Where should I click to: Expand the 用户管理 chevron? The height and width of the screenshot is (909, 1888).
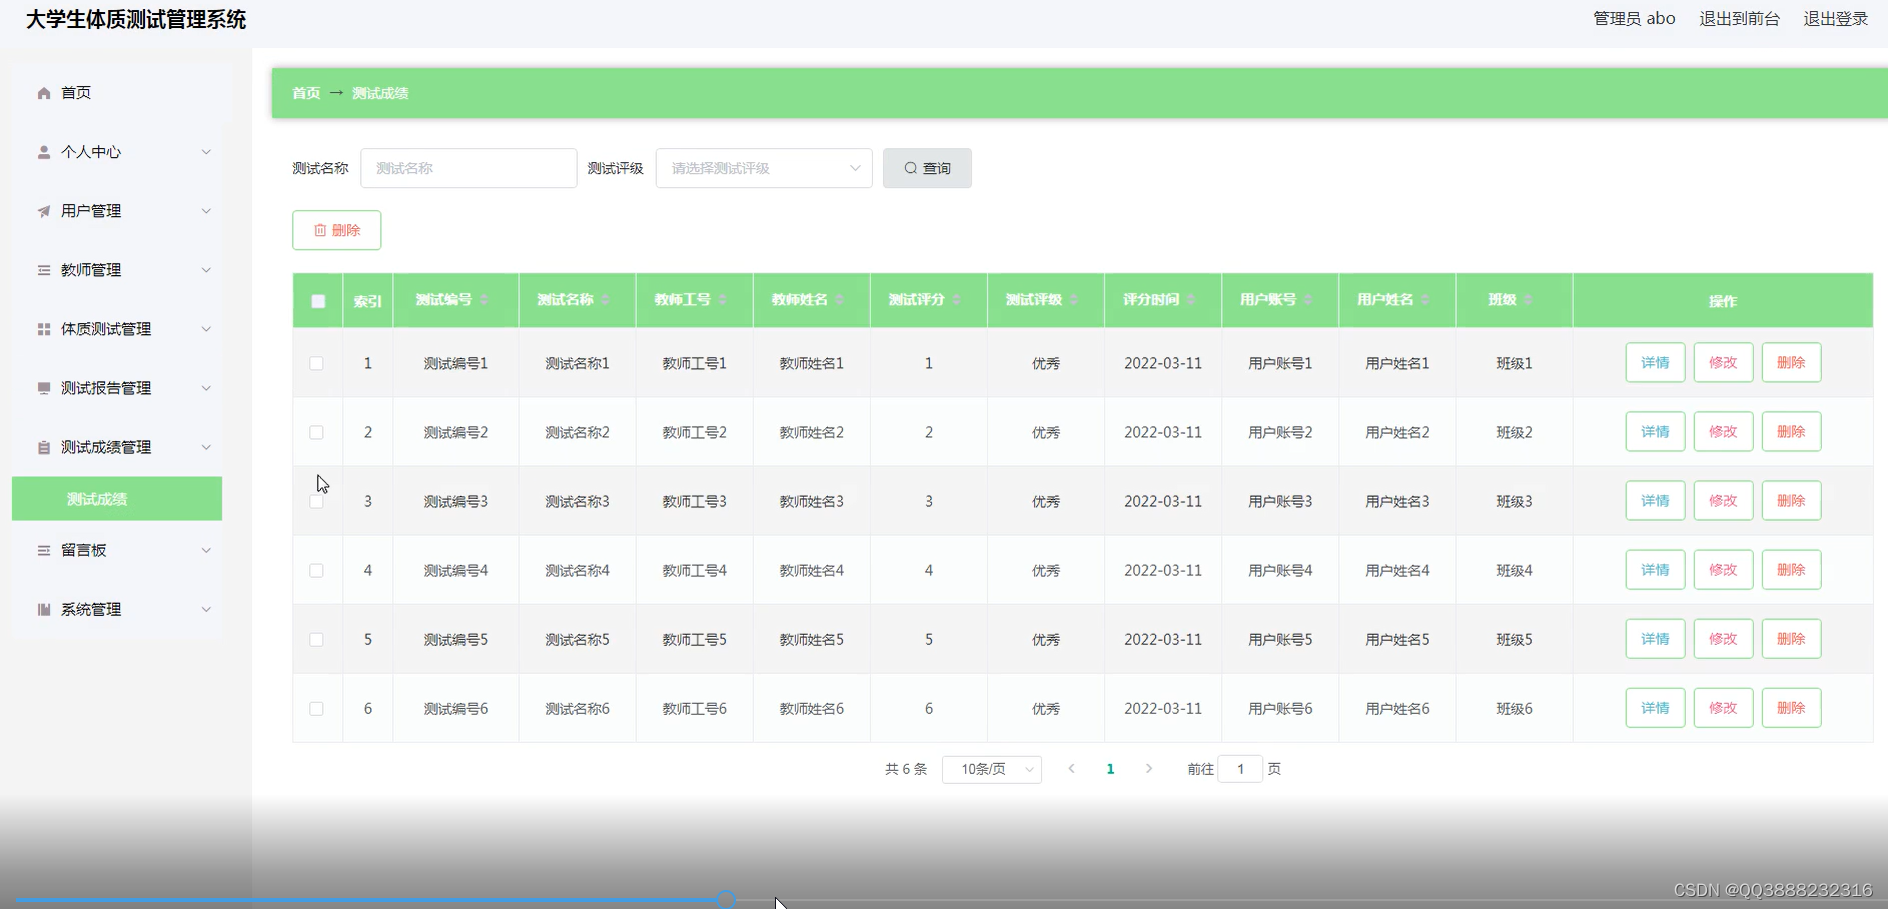pos(206,211)
